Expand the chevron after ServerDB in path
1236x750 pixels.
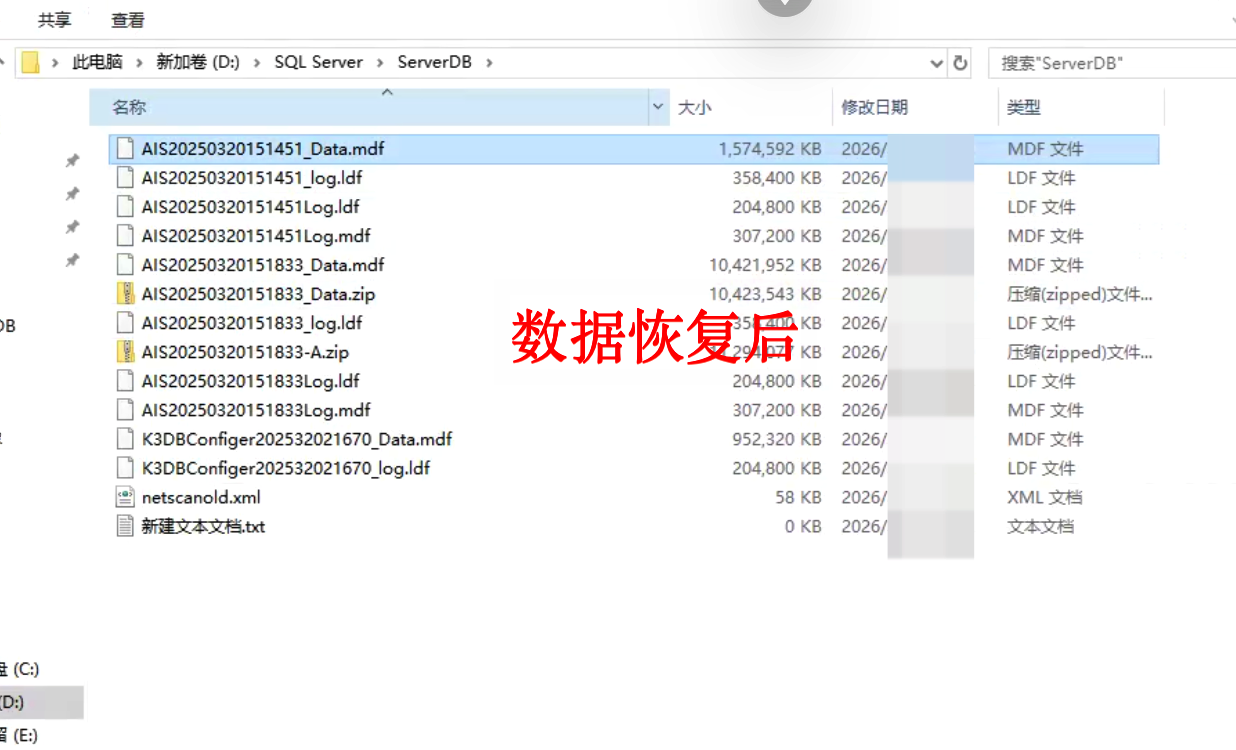tap(489, 62)
